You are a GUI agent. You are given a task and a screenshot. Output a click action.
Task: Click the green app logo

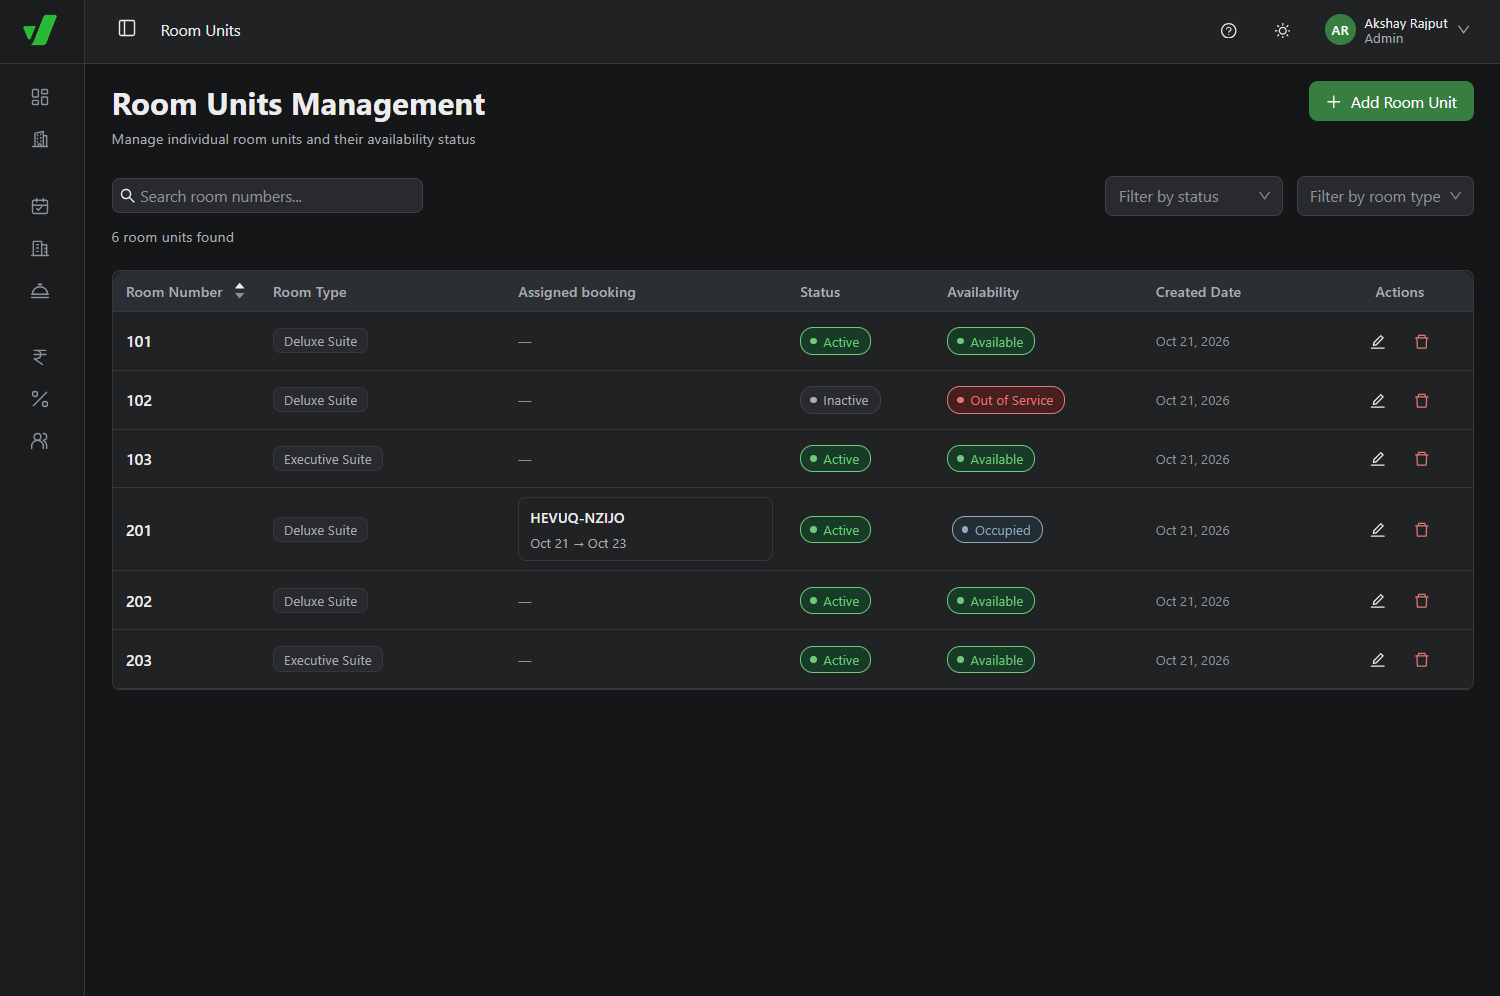tap(40, 30)
